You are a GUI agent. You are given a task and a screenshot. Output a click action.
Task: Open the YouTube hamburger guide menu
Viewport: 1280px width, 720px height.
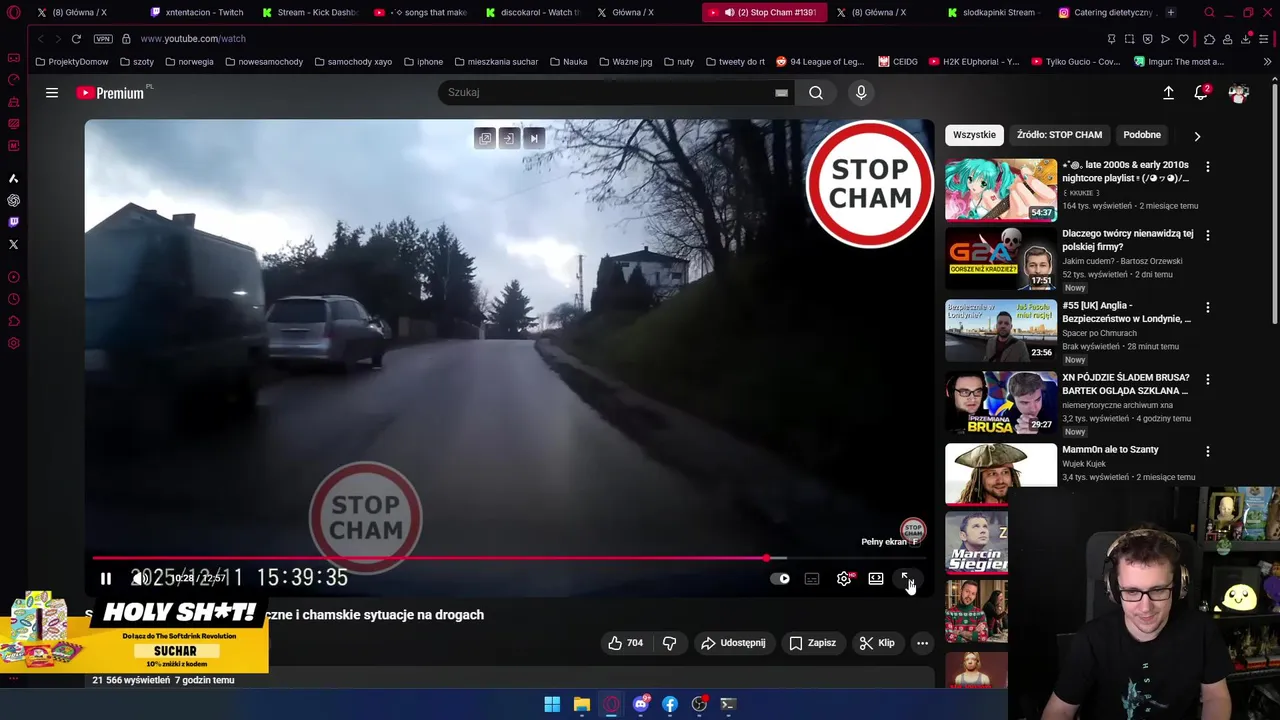(x=52, y=93)
